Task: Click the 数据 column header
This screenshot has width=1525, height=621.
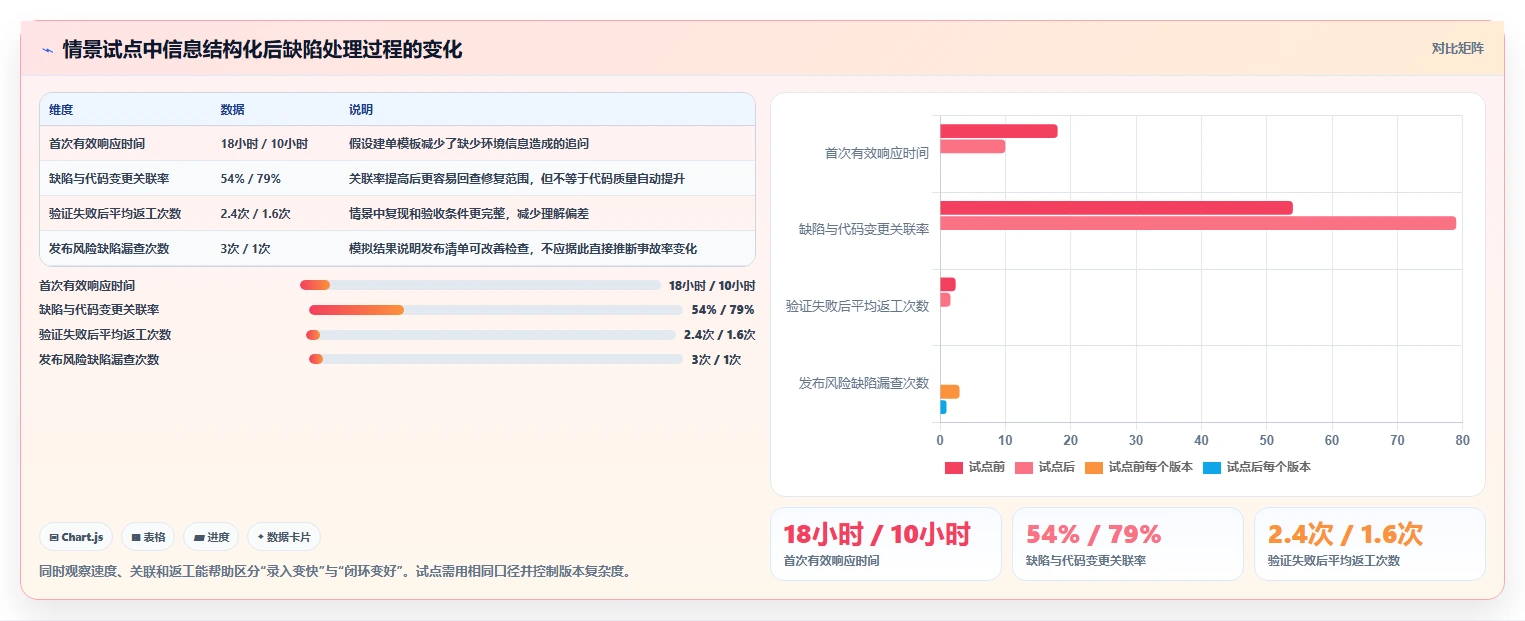Action: coord(233,110)
